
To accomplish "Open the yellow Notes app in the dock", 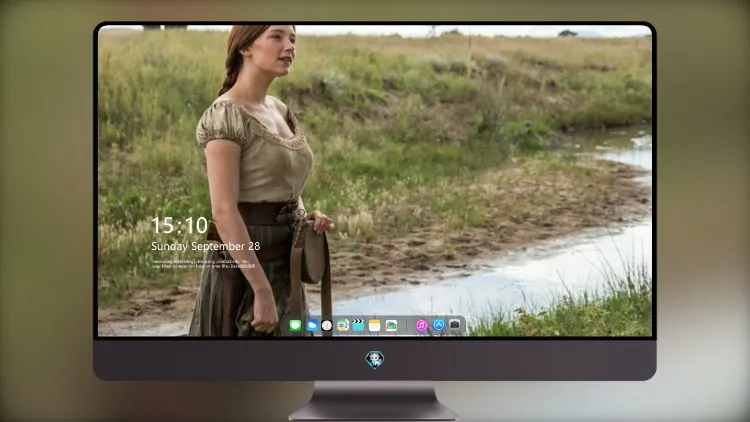I will click(375, 326).
